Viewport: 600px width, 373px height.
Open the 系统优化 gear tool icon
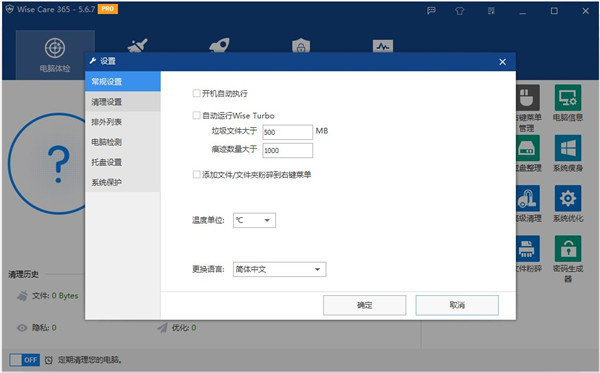click(x=568, y=198)
